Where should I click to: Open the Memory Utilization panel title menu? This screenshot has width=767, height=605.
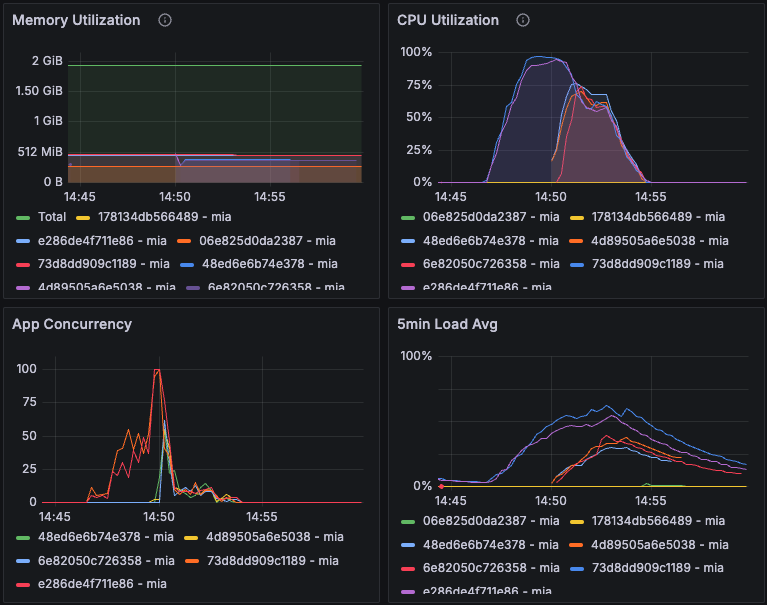tap(76, 20)
